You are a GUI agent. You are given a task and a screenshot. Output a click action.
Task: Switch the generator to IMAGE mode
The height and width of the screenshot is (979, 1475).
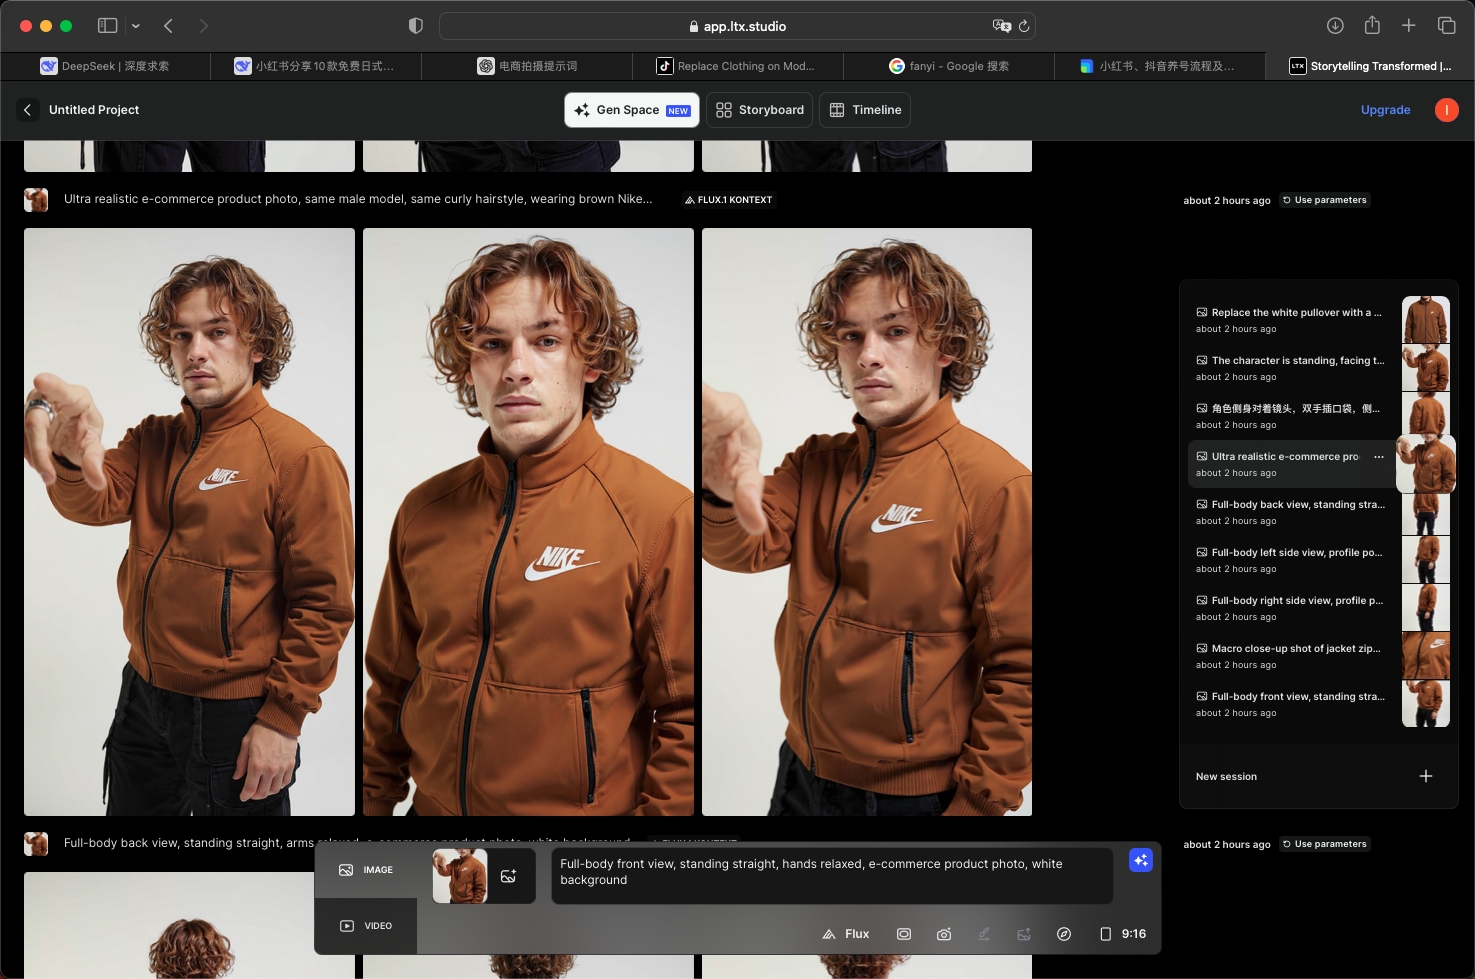tap(366, 870)
